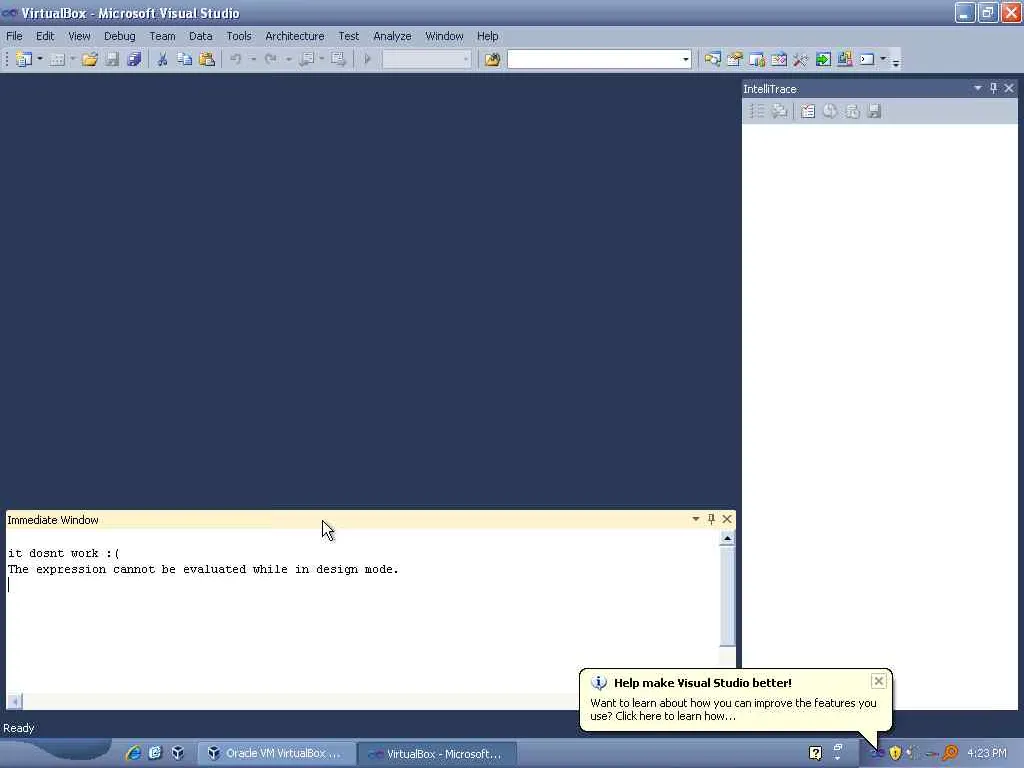
Task: Click the Open File folder icon
Action: [x=89, y=59]
